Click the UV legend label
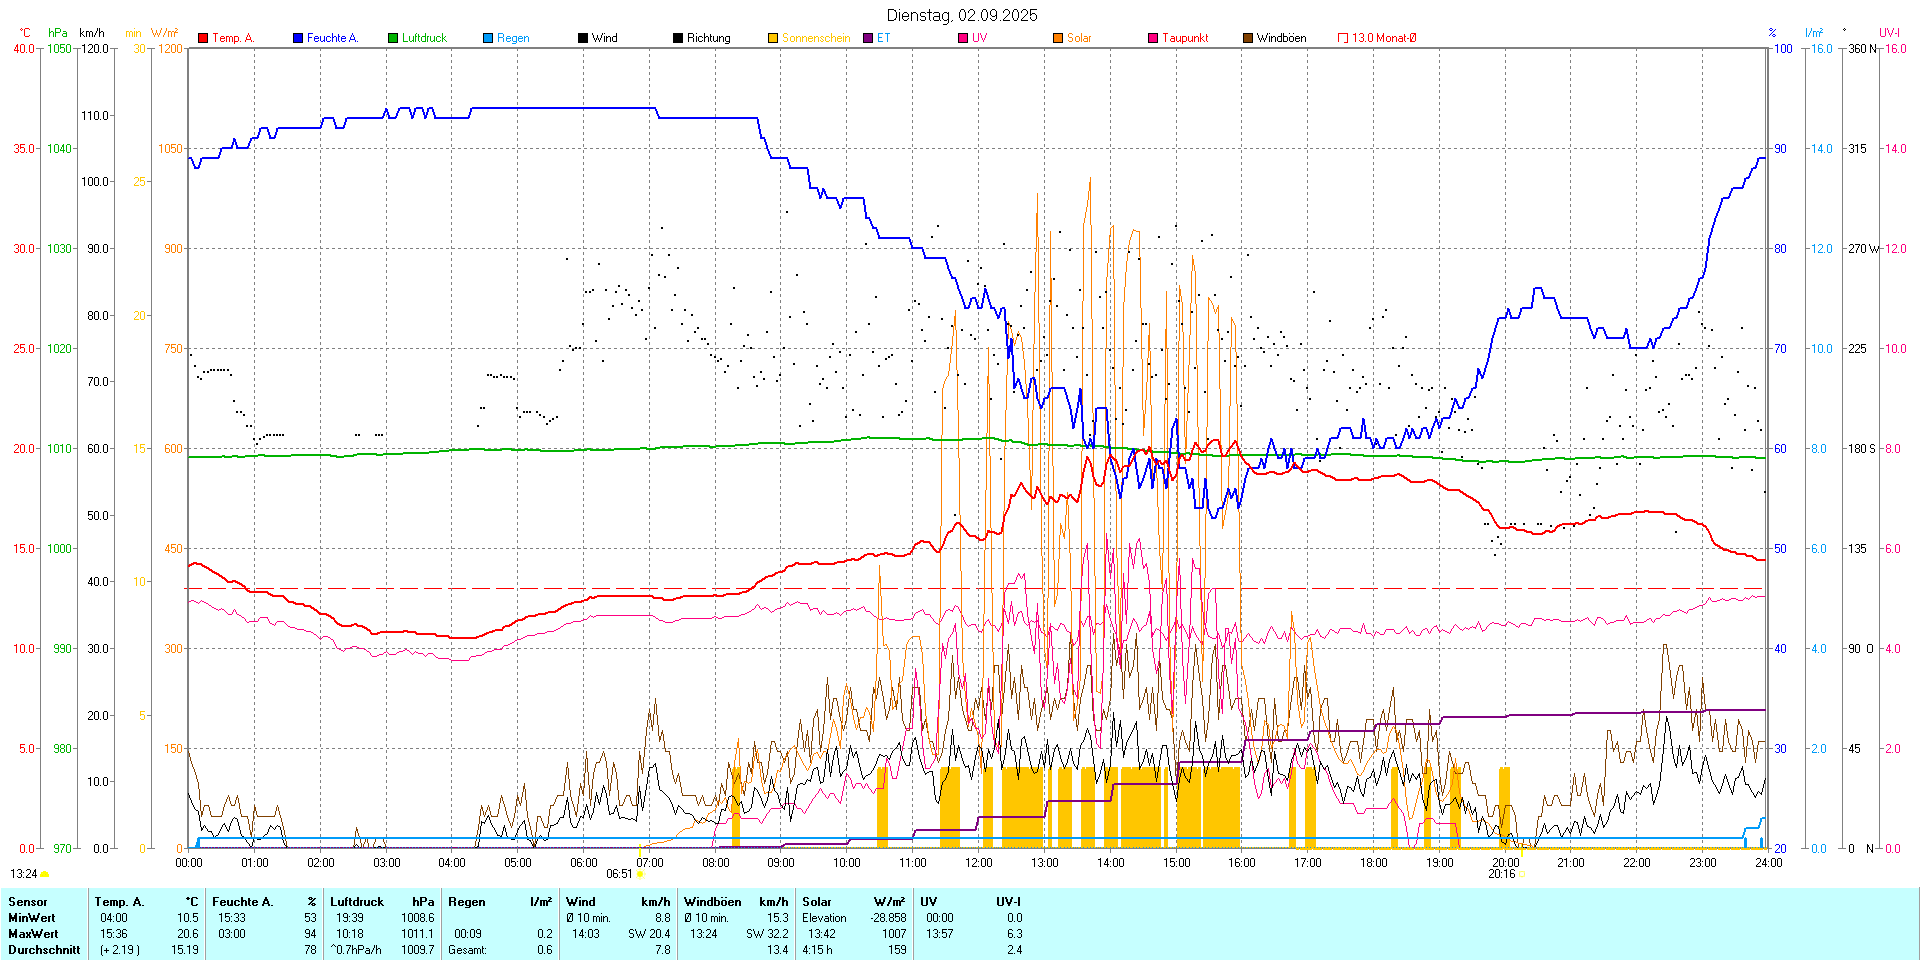This screenshot has width=1920, height=960. [979, 38]
